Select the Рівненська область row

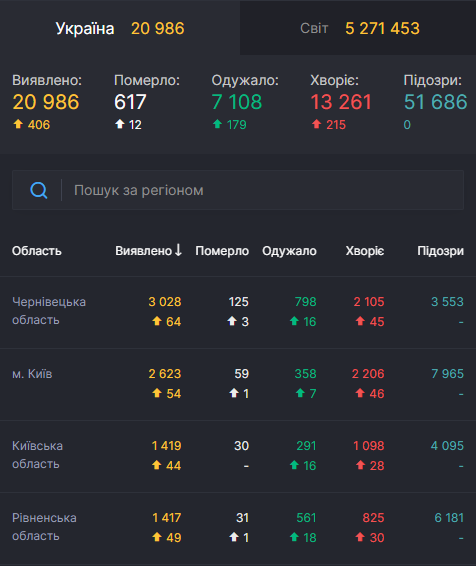click(x=238, y=528)
